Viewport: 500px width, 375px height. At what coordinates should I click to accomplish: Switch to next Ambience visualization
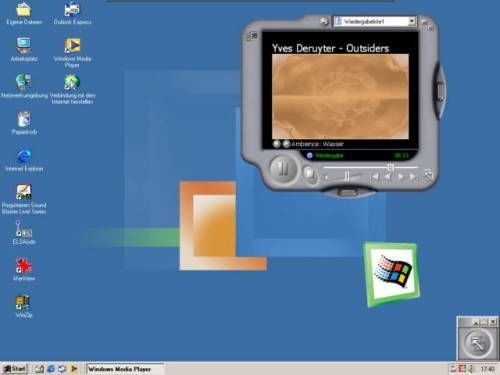tap(286, 144)
